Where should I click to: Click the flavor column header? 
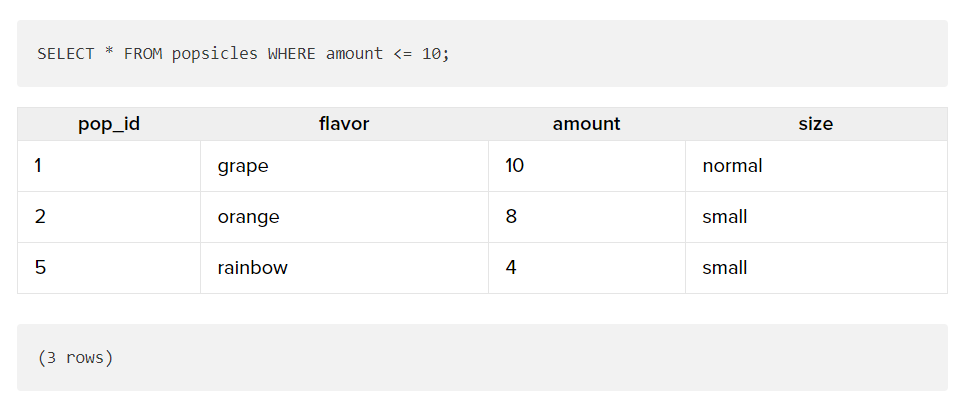[344, 124]
